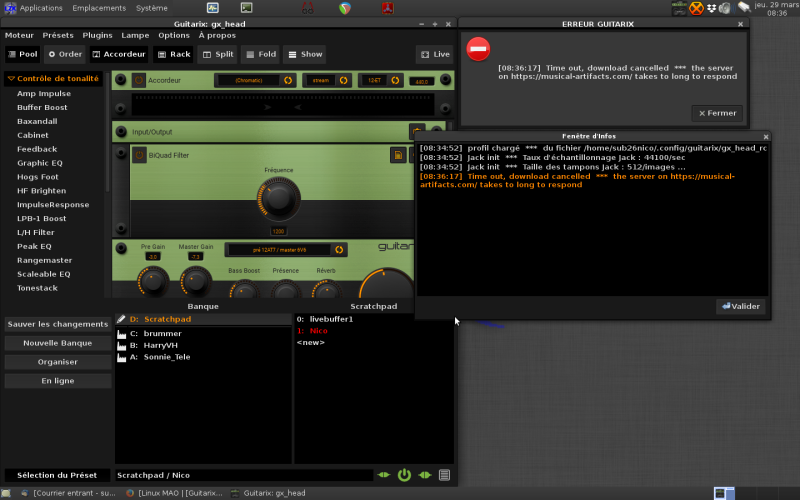Click the previous preset green arrow icon

pos(384,475)
